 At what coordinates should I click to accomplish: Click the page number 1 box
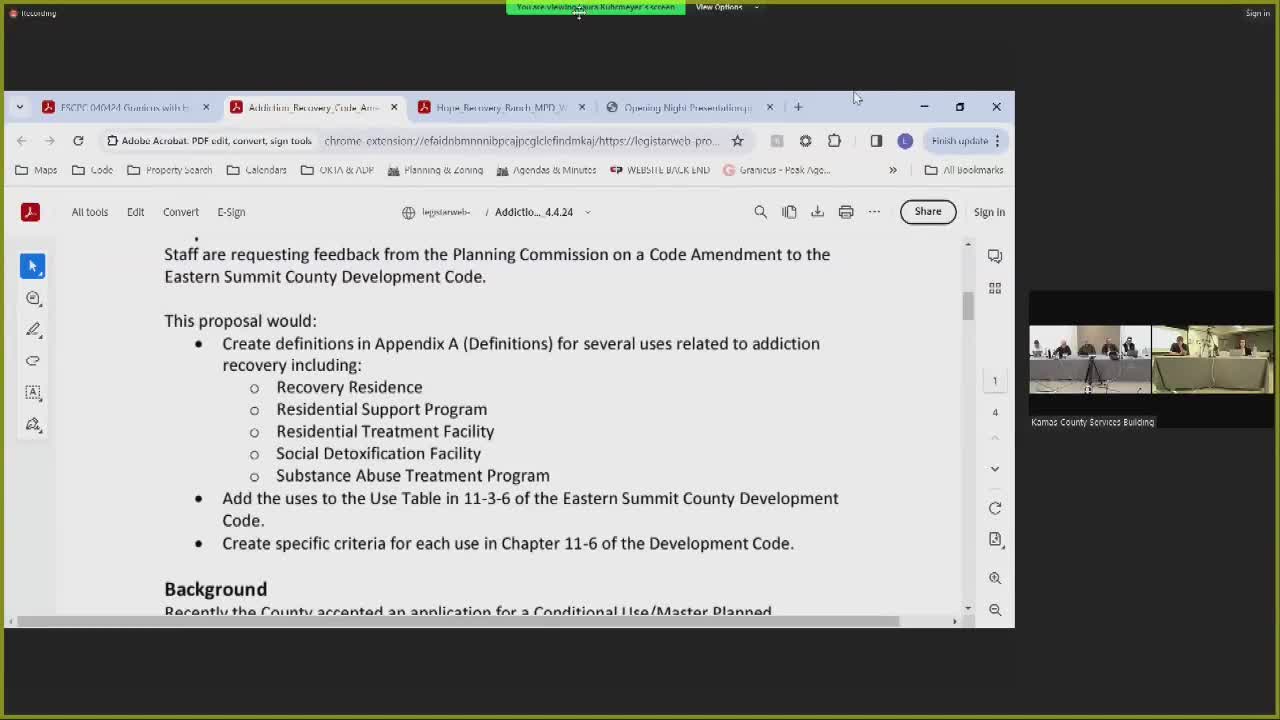(995, 380)
